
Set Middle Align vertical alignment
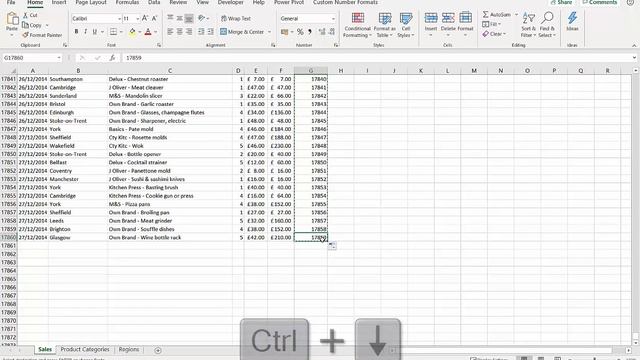click(x=180, y=18)
